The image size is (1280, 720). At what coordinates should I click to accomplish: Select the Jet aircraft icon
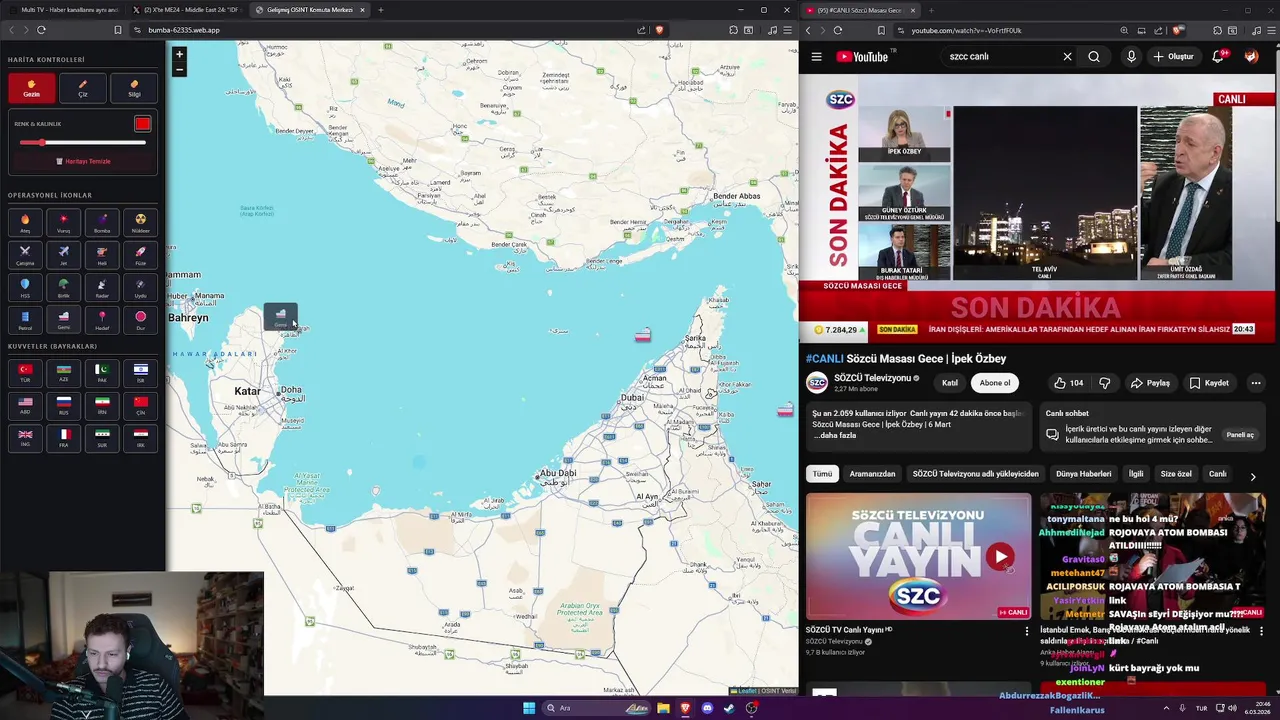point(64,256)
